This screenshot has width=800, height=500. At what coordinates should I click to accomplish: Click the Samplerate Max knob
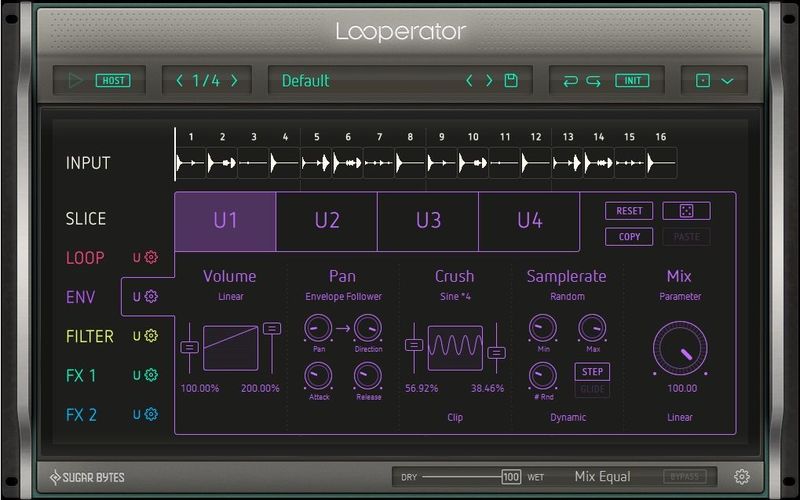click(592, 328)
